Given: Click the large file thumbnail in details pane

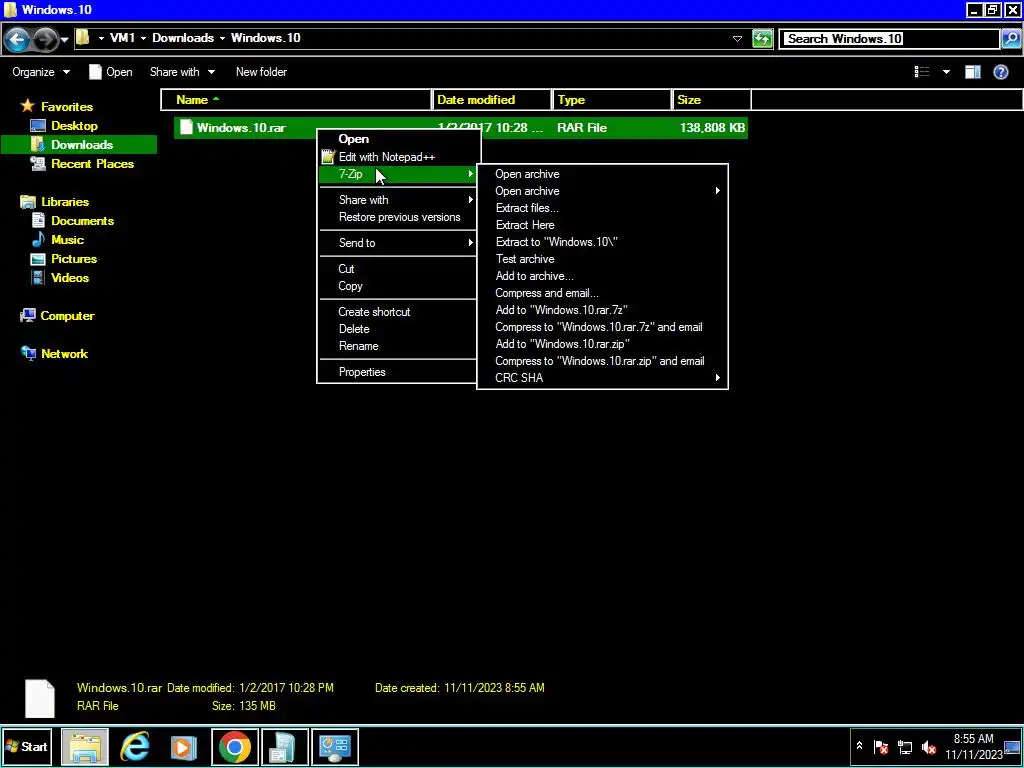Looking at the screenshot, I should (x=40, y=698).
